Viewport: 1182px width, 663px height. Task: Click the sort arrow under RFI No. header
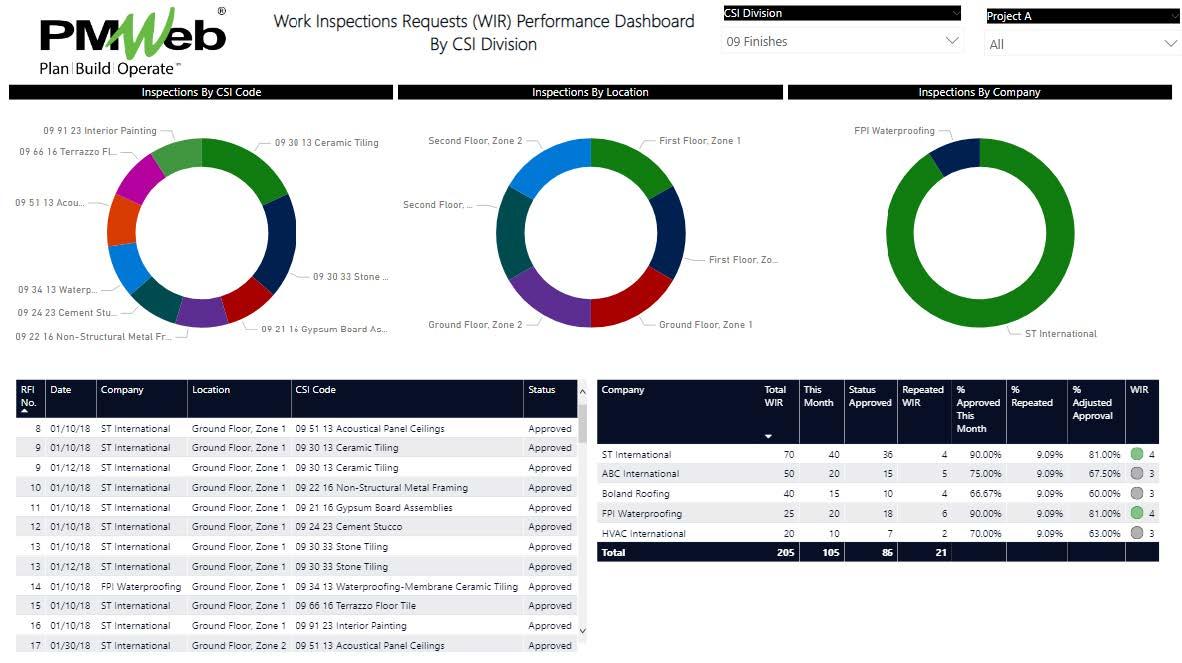[x=24, y=411]
